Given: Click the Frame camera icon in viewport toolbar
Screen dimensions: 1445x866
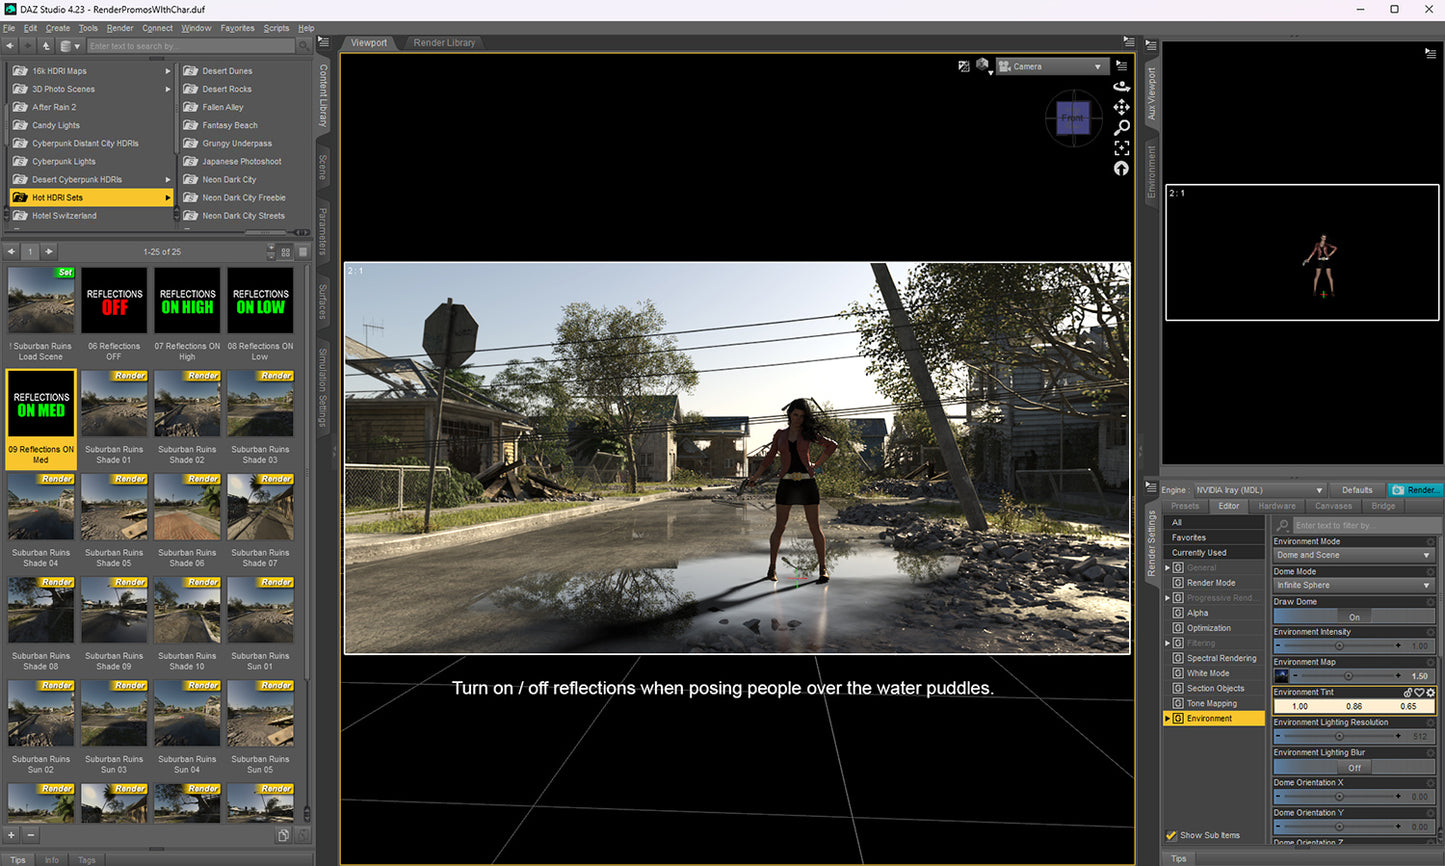Looking at the screenshot, I should (x=1122, y=148).
